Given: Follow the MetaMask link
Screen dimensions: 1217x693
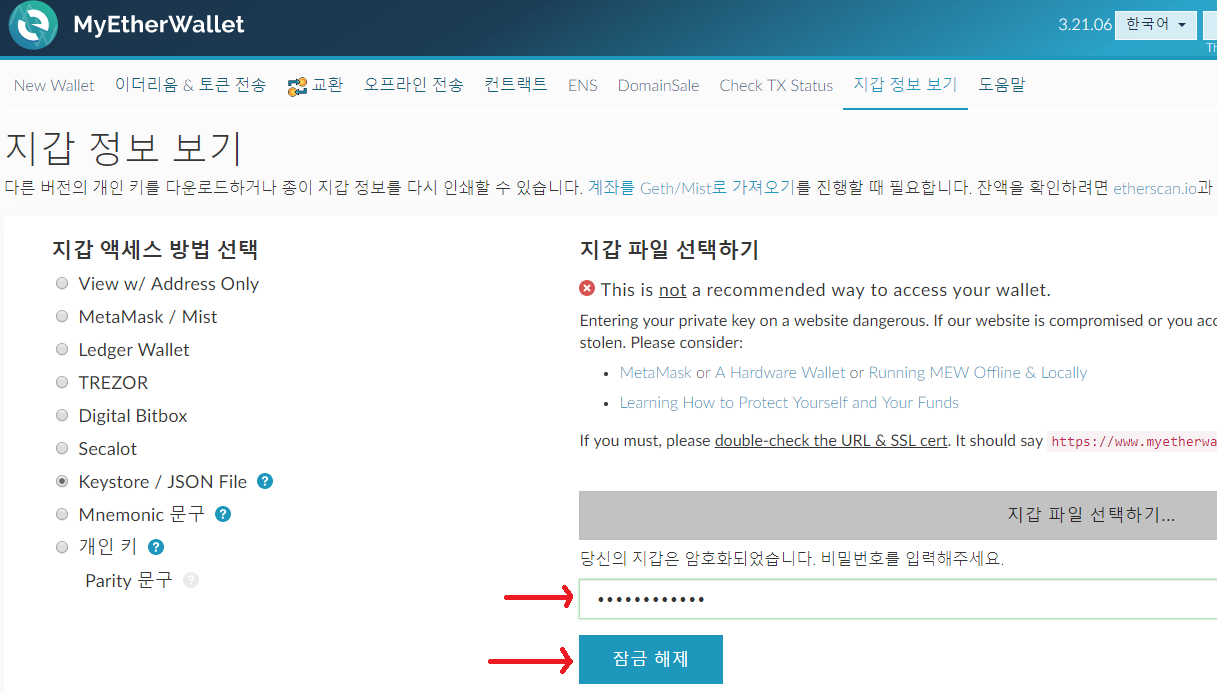Looking at the screenshot, I should pyautogui.click(x=656, y=372).
